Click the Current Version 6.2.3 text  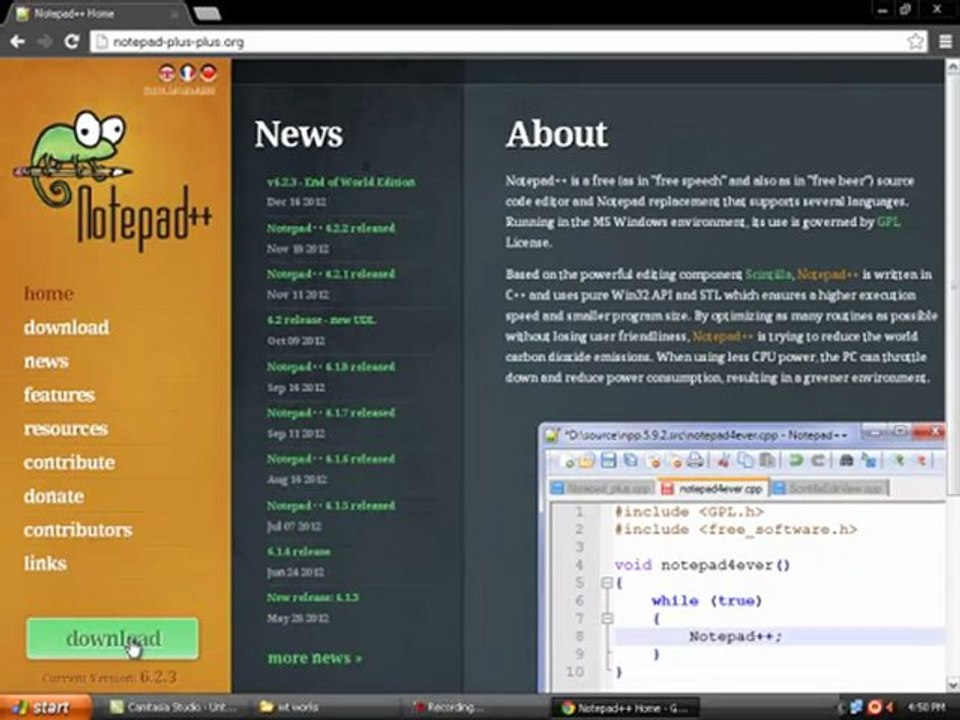(110, 677)
